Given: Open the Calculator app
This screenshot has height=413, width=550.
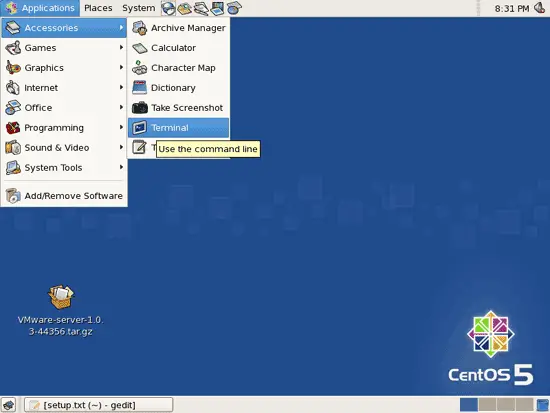Looking at the screenshot, I should [x=179, y=48].
